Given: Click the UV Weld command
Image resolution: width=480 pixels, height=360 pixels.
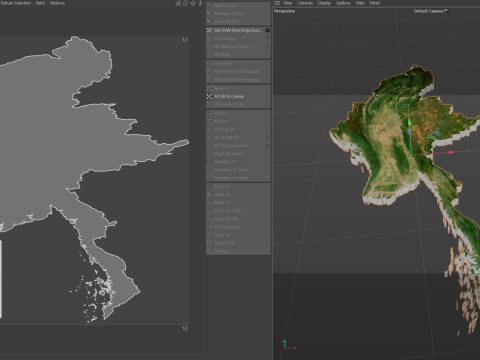Looking at the screenshot, I should point(238,54).
